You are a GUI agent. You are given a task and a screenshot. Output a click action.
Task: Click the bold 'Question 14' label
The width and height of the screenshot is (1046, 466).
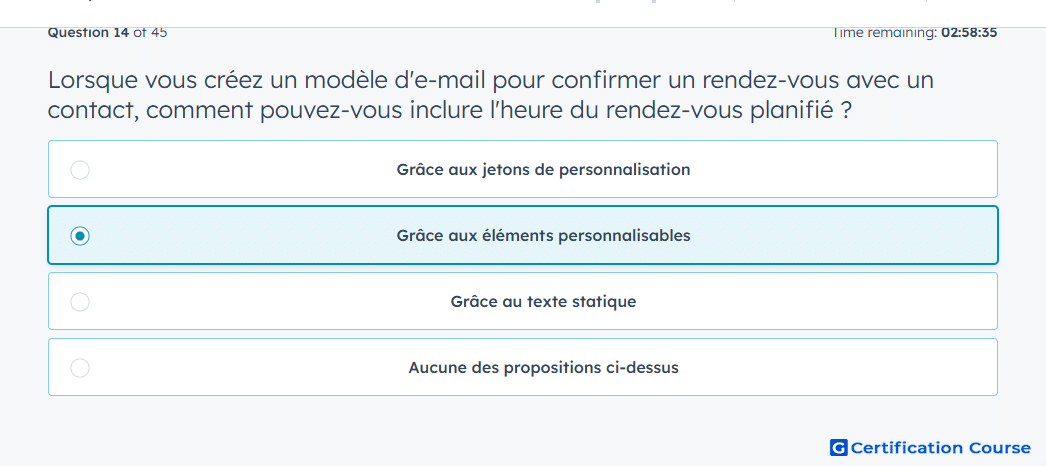(x=88, y=33)
